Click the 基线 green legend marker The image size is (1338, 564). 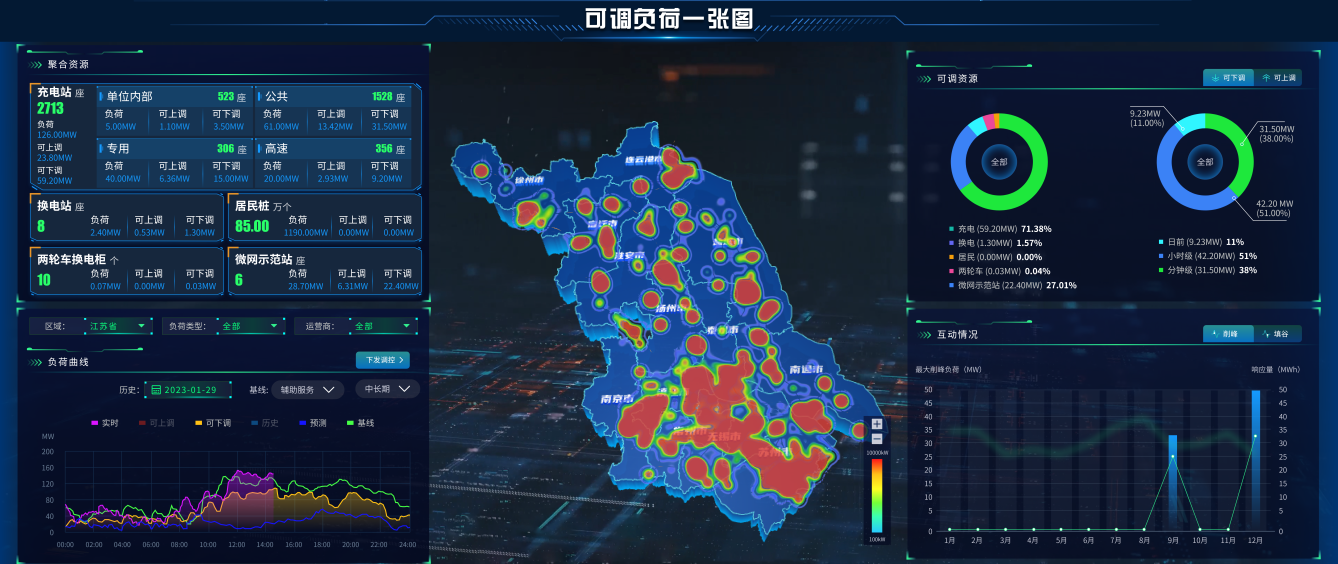(350, 423)
